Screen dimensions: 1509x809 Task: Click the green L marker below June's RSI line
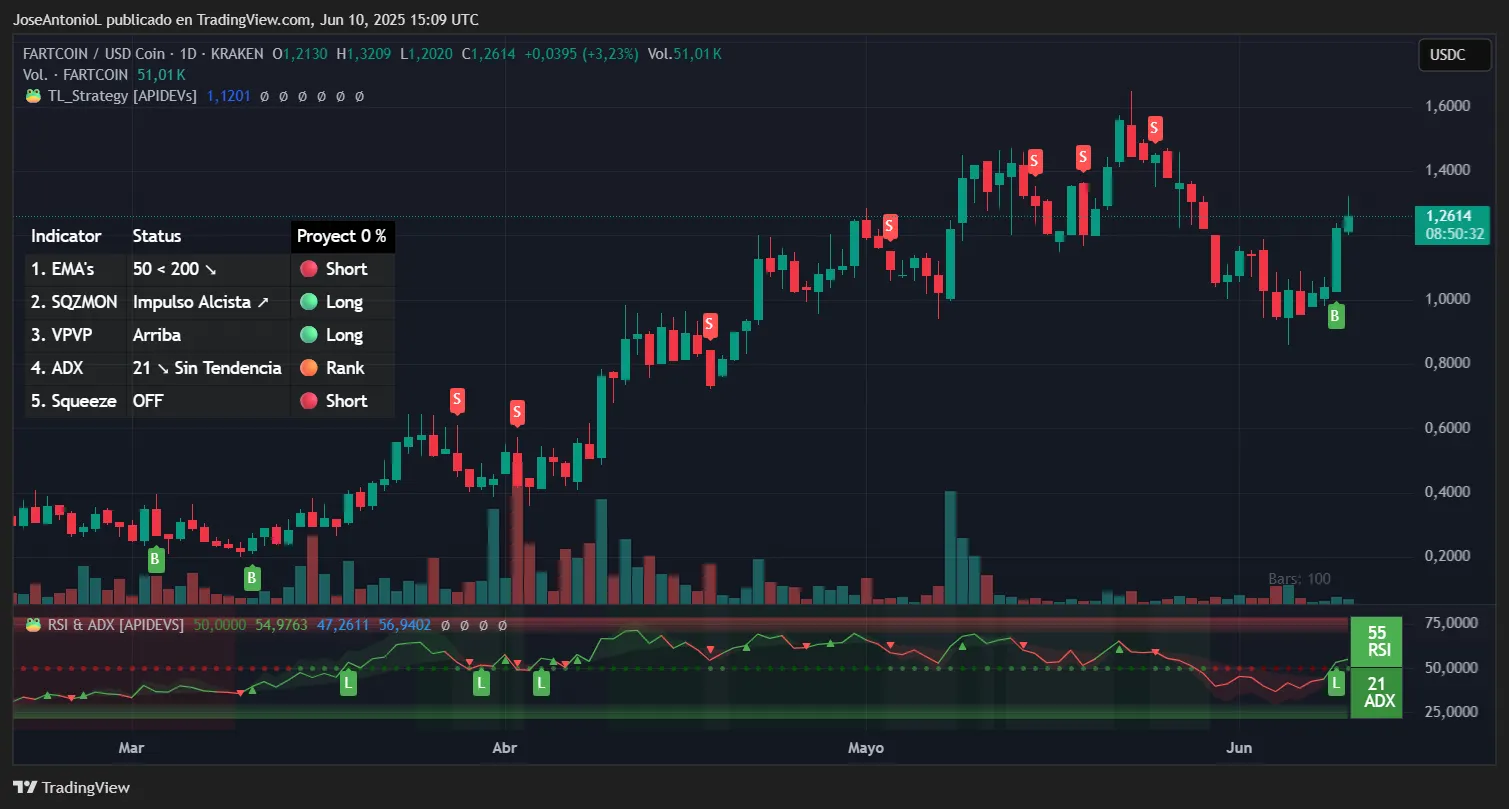1335,683
